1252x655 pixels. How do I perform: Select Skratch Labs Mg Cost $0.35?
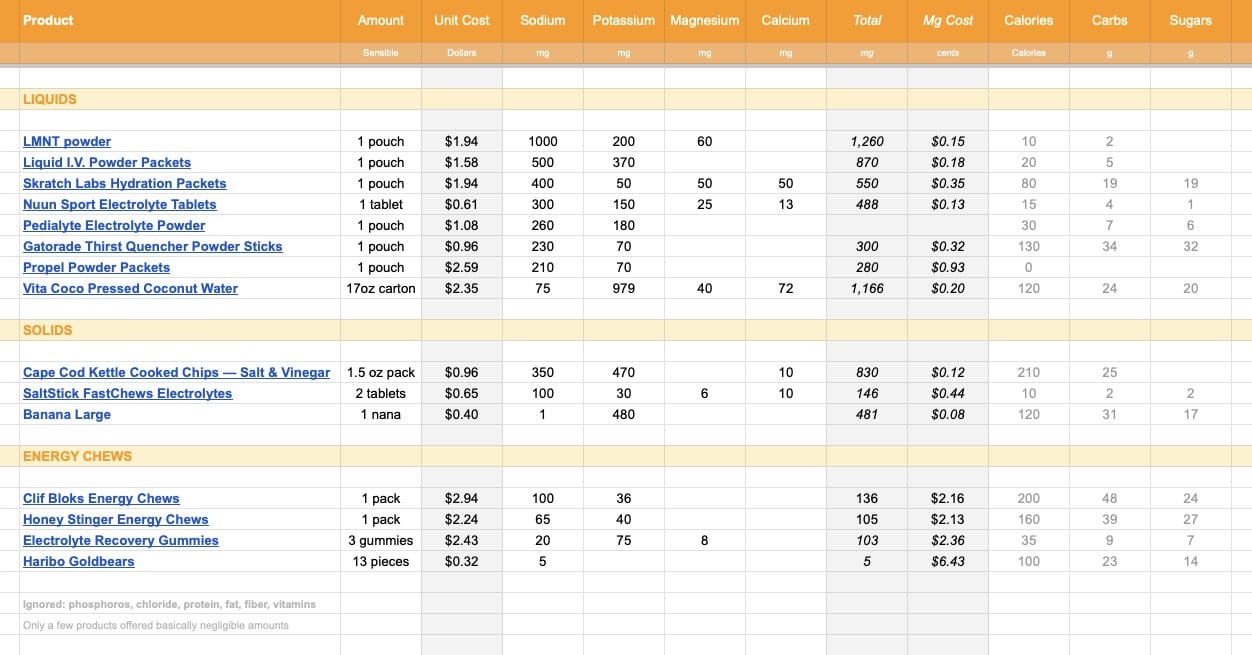click(x=948, y=183)
